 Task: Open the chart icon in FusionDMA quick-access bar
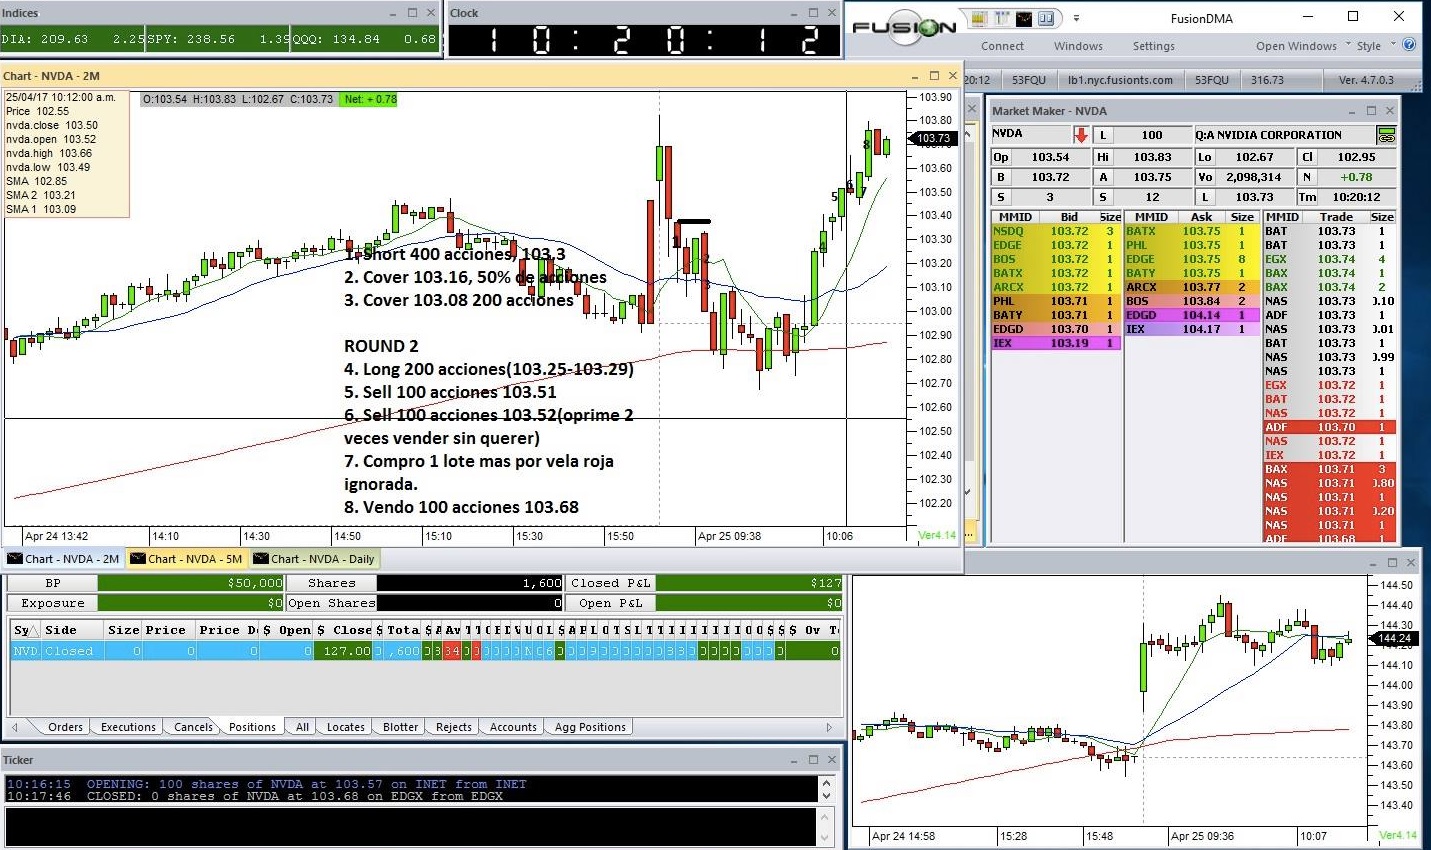coord(1024,18)
